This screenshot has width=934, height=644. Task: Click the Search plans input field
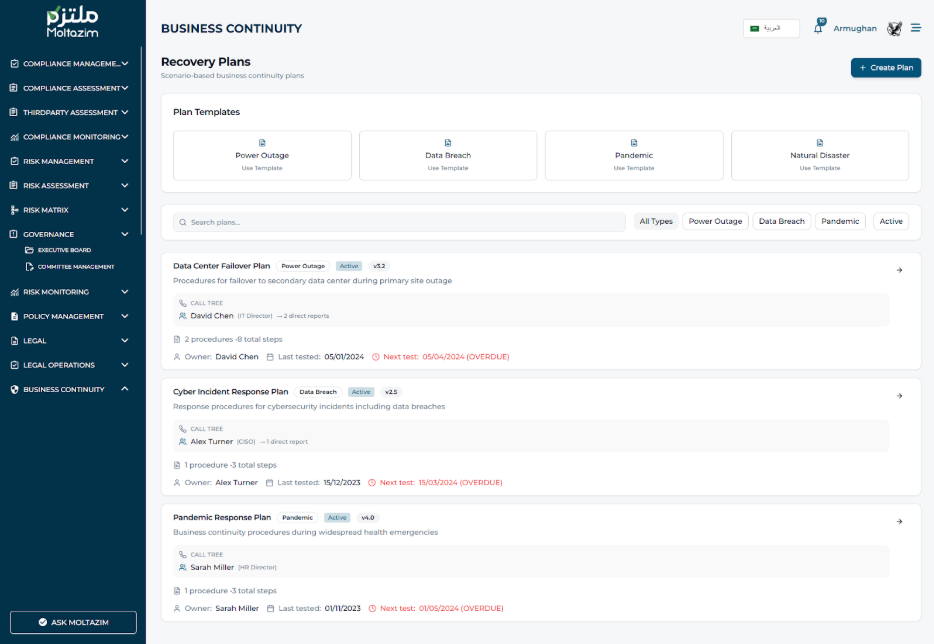click(400, 222)
